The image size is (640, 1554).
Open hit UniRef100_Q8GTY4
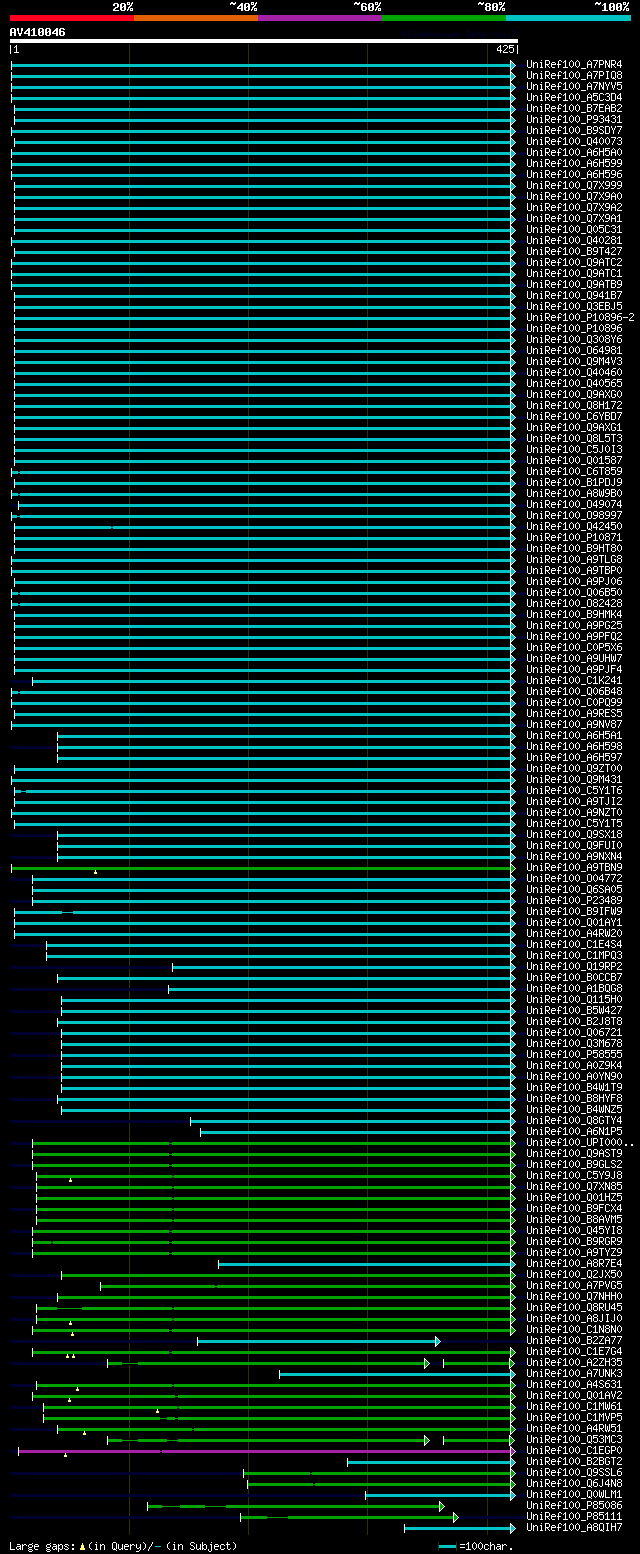pos(574,1121)
